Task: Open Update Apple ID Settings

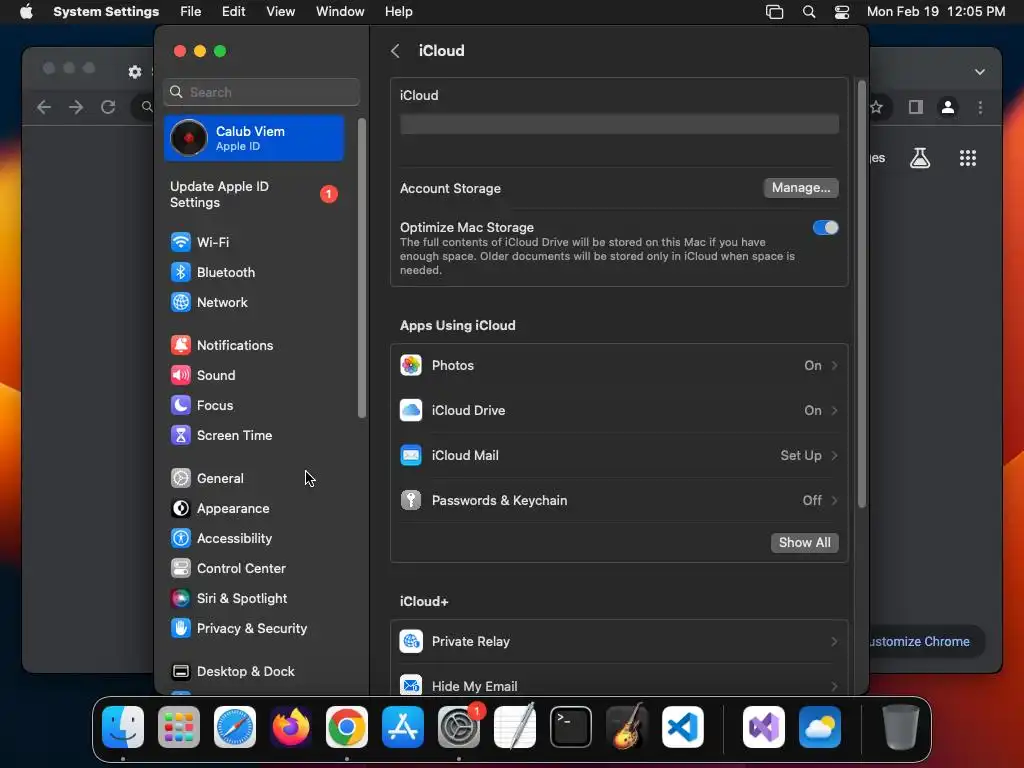Action: (x=254, y=195)
